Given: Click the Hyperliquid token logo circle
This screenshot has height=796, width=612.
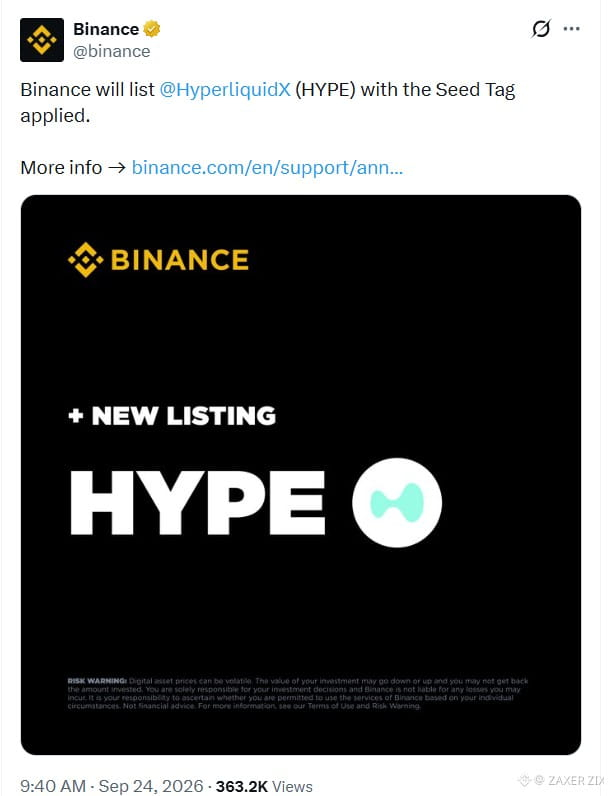Looking at the screenshot, I should 397,503.
